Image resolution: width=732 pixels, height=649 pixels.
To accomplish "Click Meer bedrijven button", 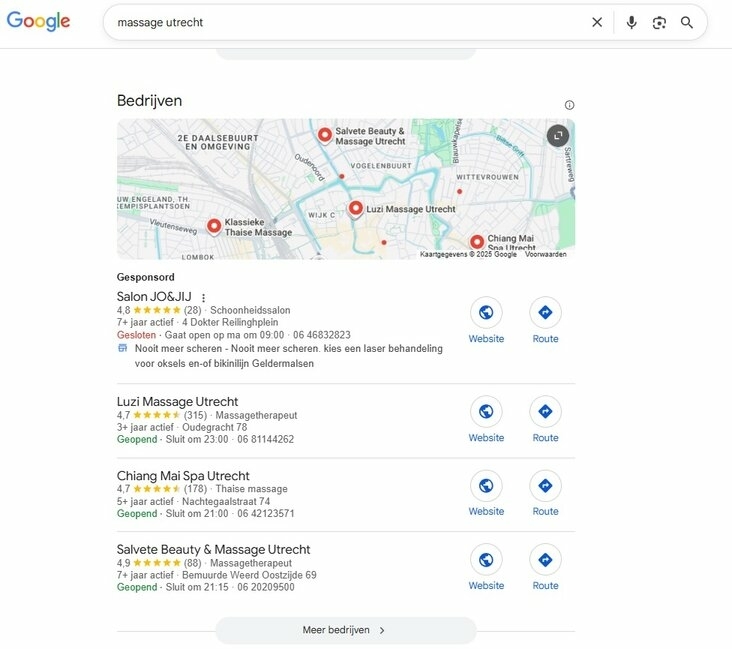I will click(x=346, y=630).
